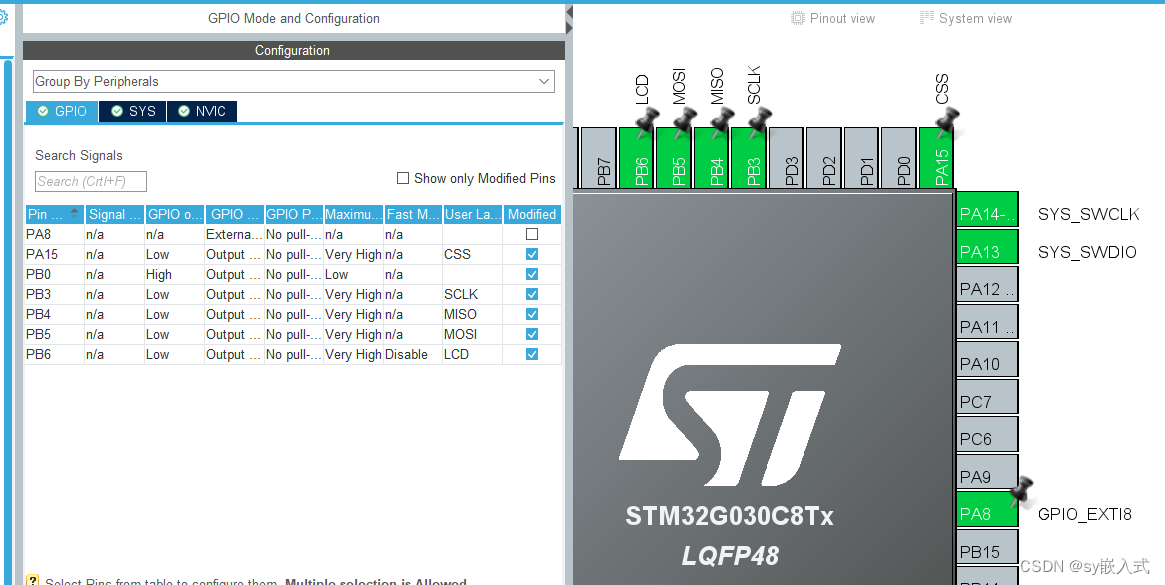
Task: Click the LCD user label cell
Action: 473,355
